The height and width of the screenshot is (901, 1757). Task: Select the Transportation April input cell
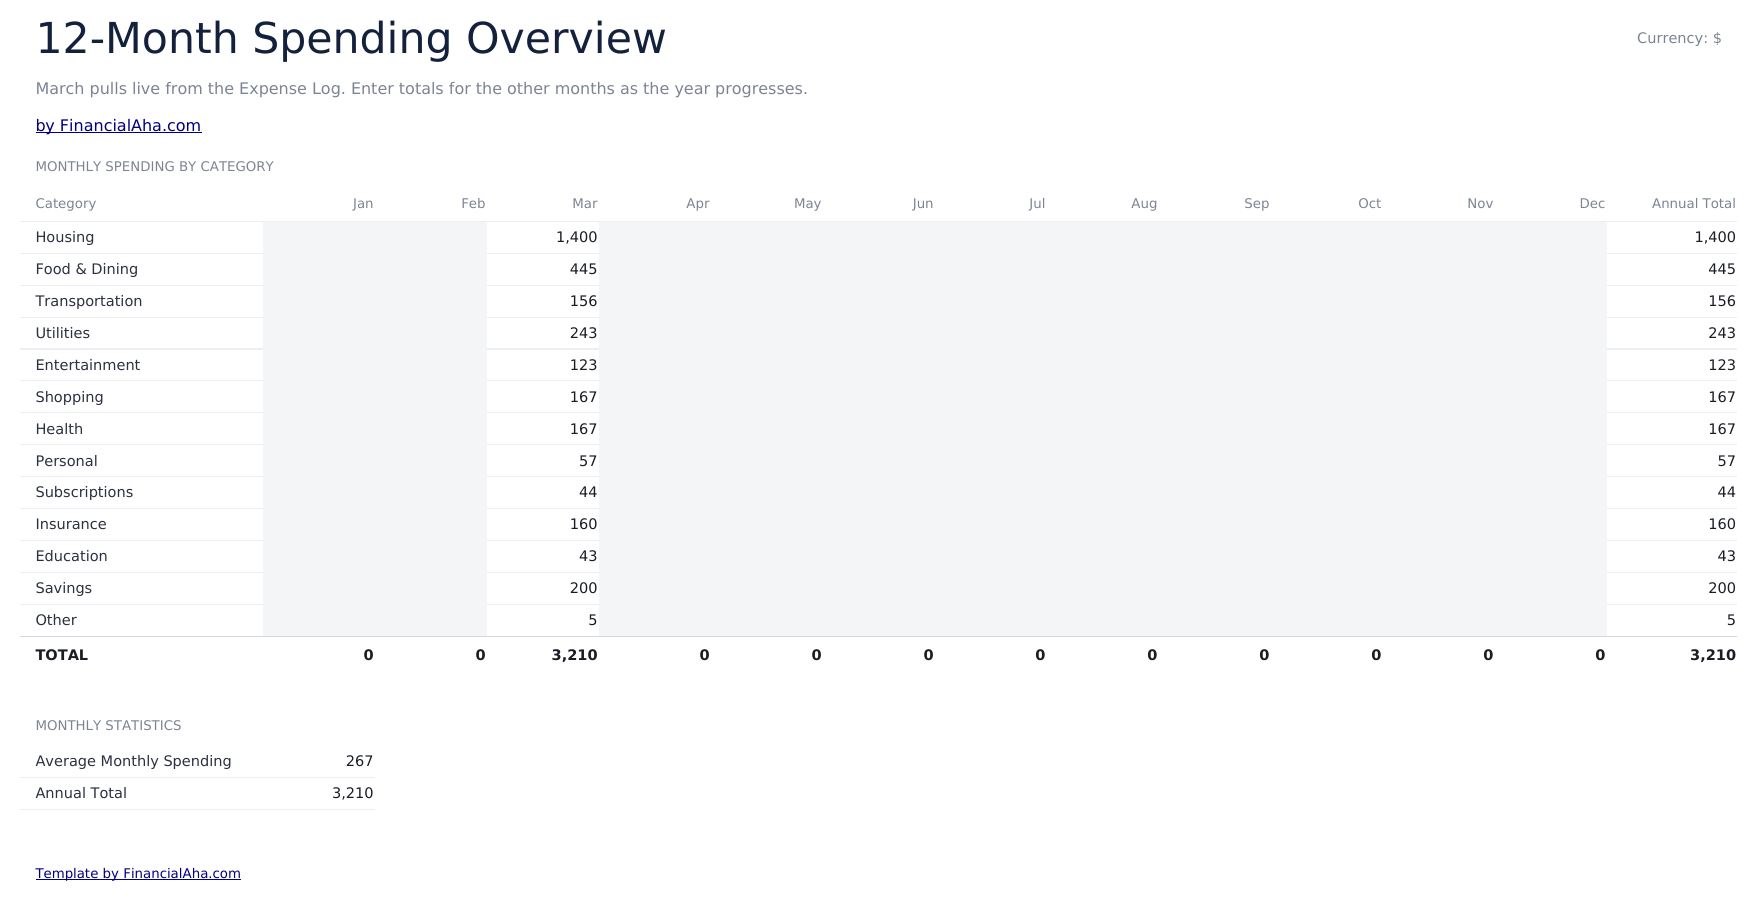pos(655,301)
